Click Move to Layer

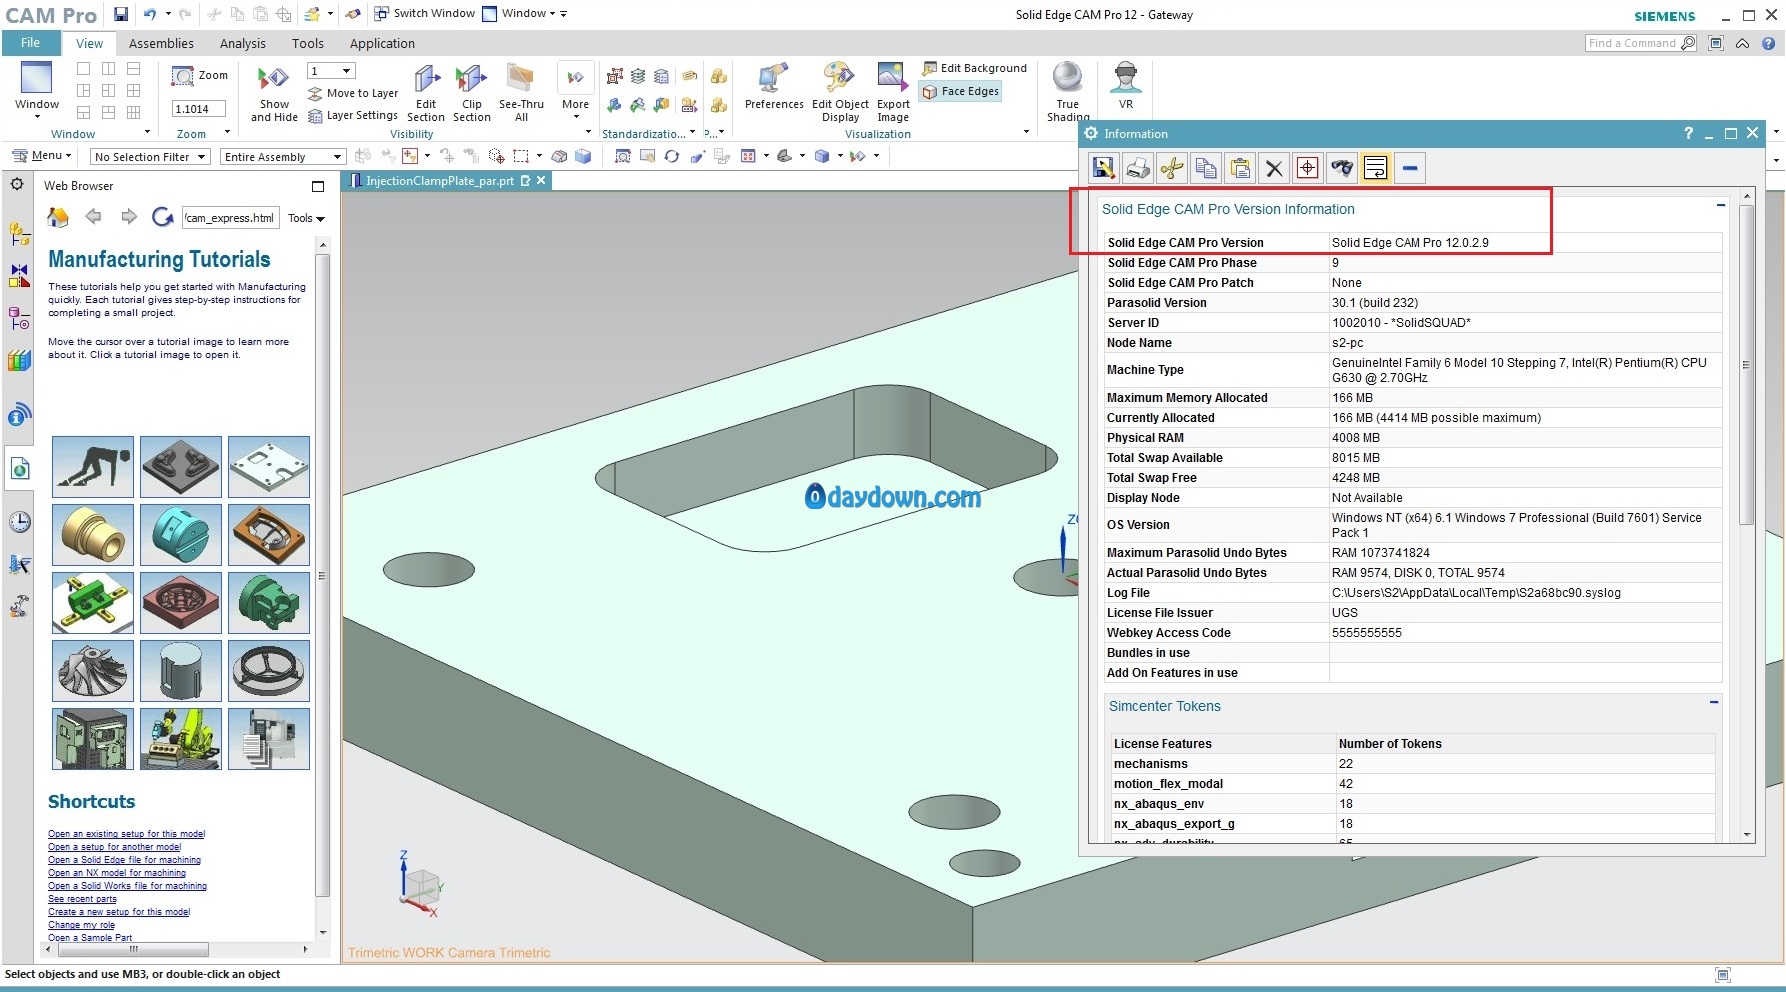click(x=353, y=93)
